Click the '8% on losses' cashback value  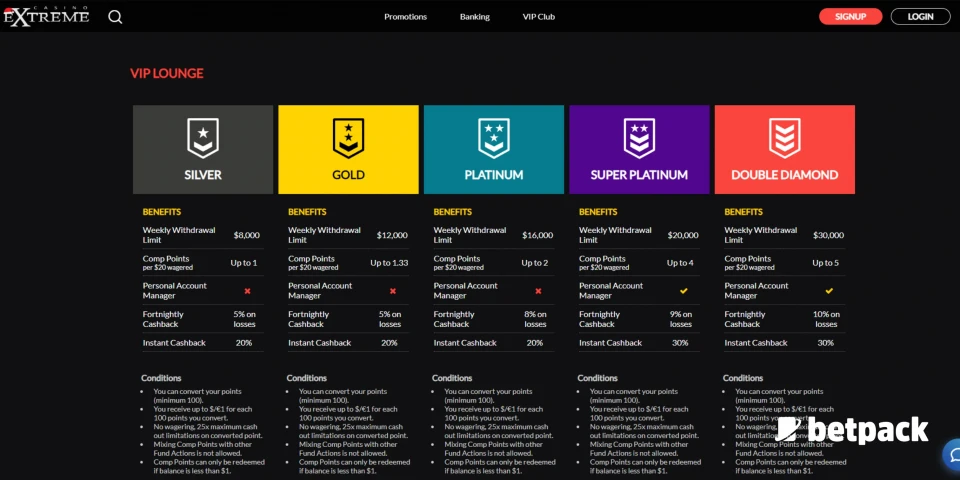pos(535,319)
